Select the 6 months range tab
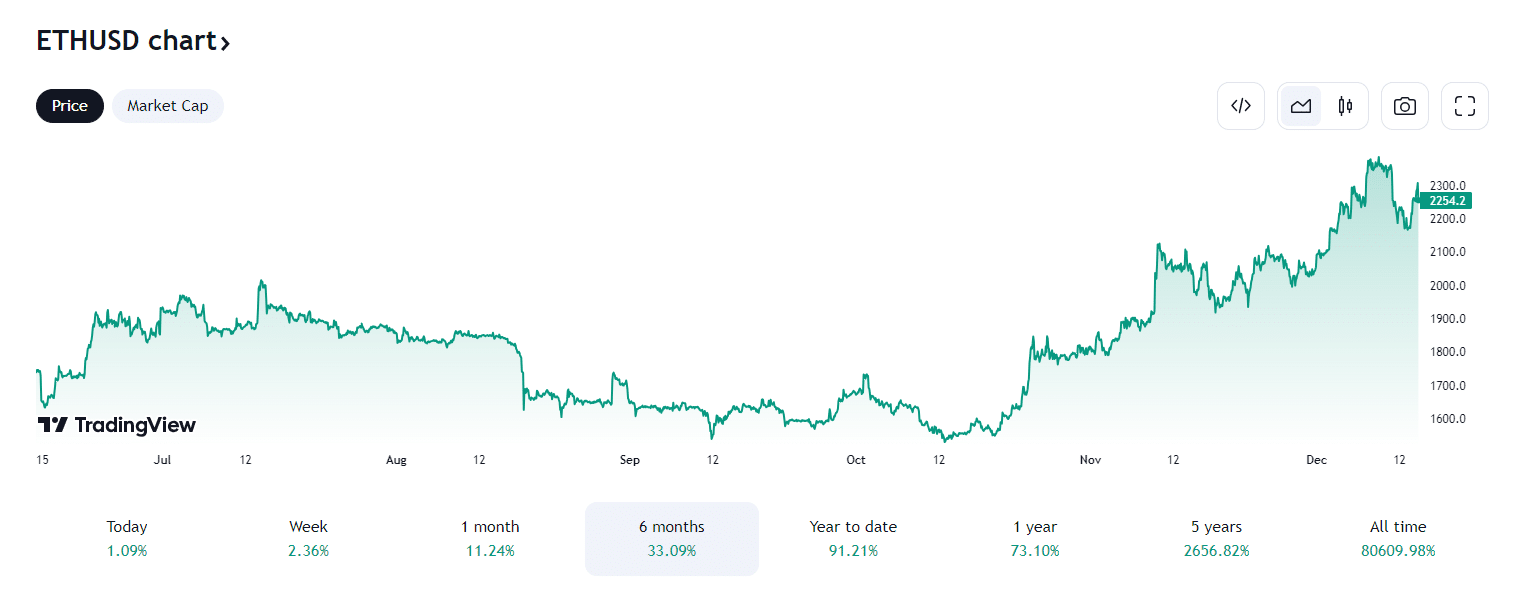This screenshot has height=593, width=1520. click(671, 538)
